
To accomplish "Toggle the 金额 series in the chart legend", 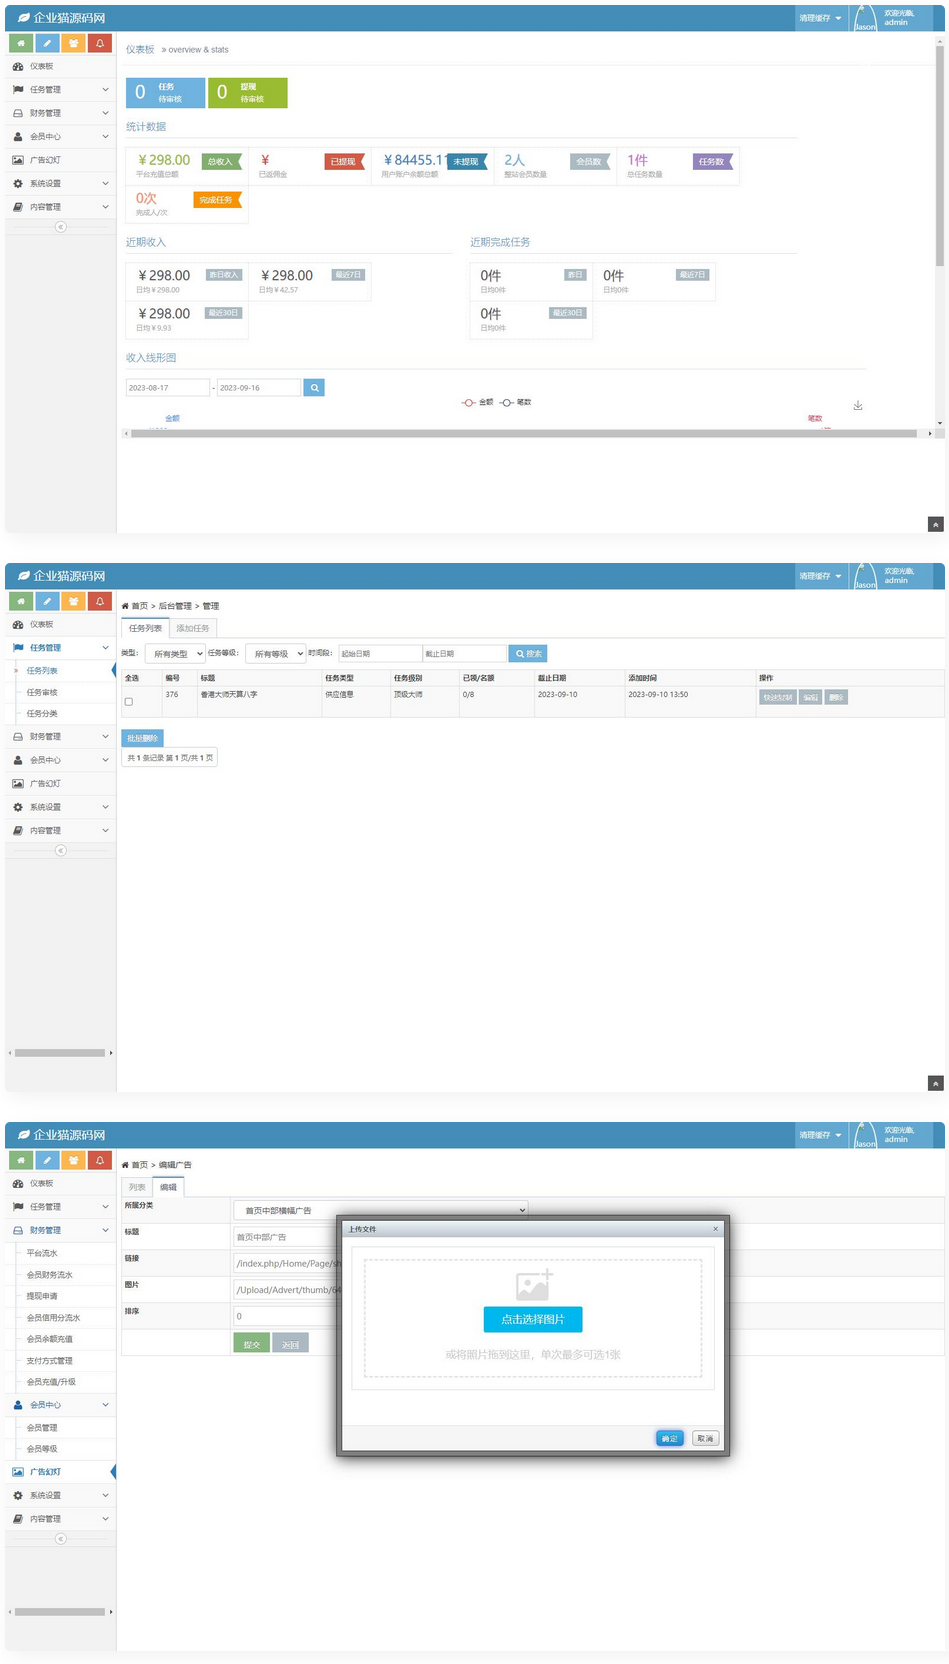I will click(x=477, y=402).
